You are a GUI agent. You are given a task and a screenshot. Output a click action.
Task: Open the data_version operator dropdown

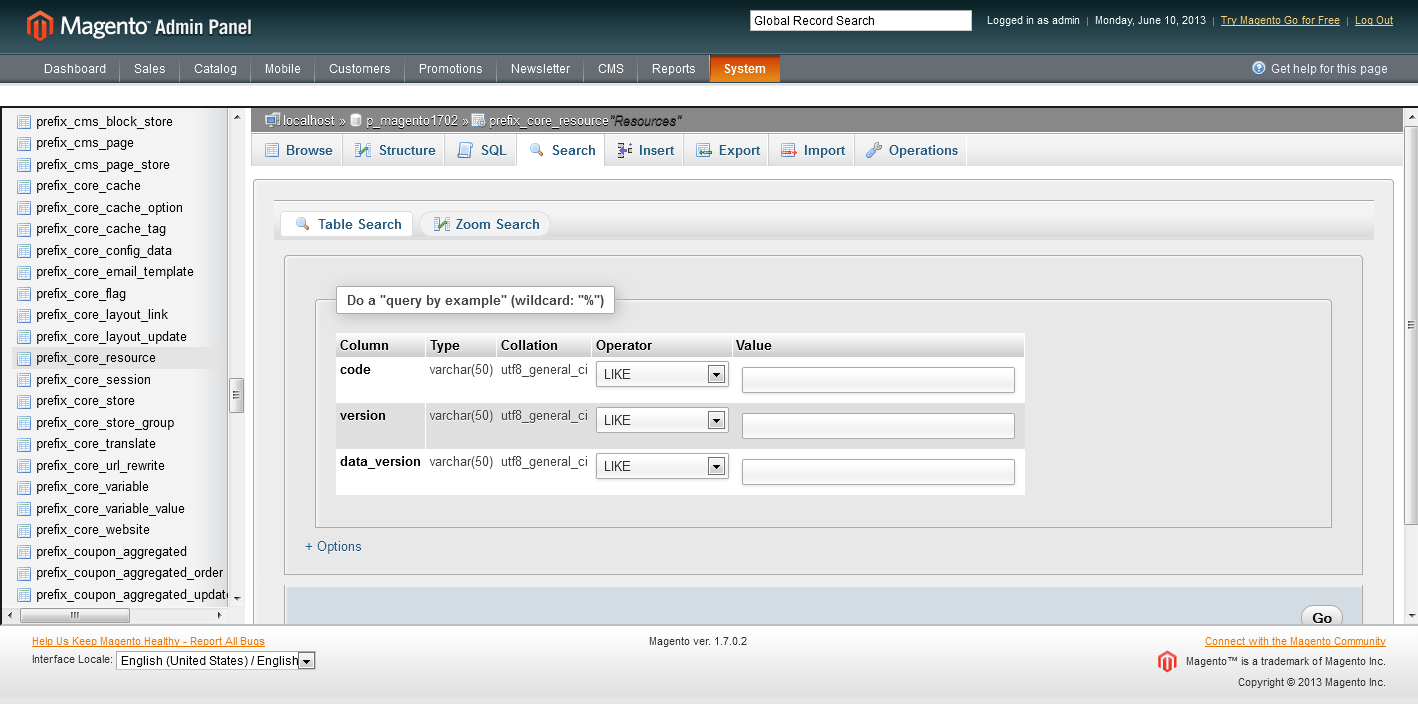pos(662,465)
